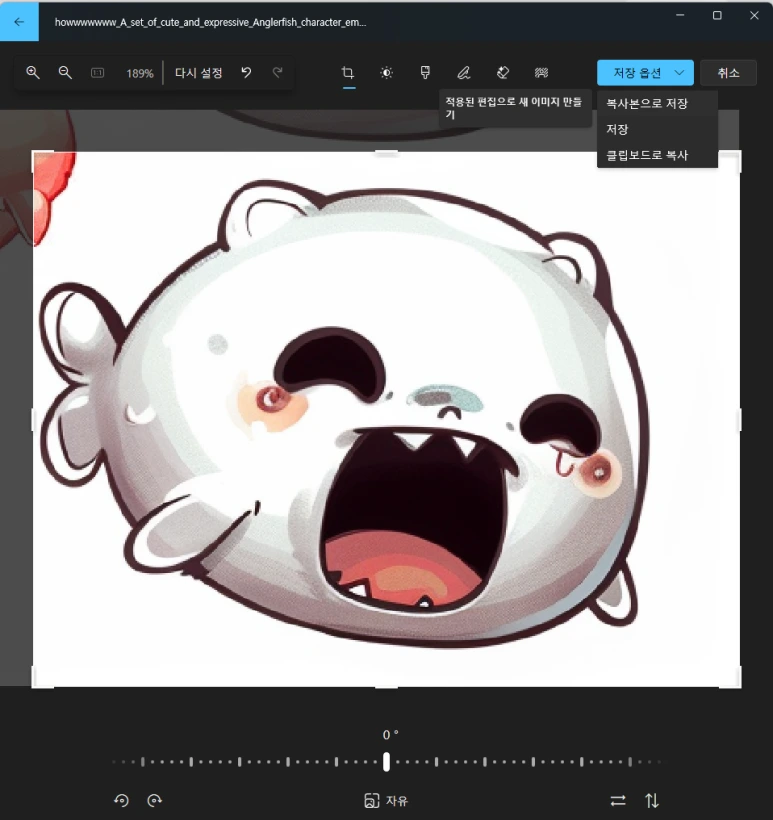This screenshot has width=773, height=820.
Task: Open the 자유 aspect ratio selector
Action: pos(386,801)
